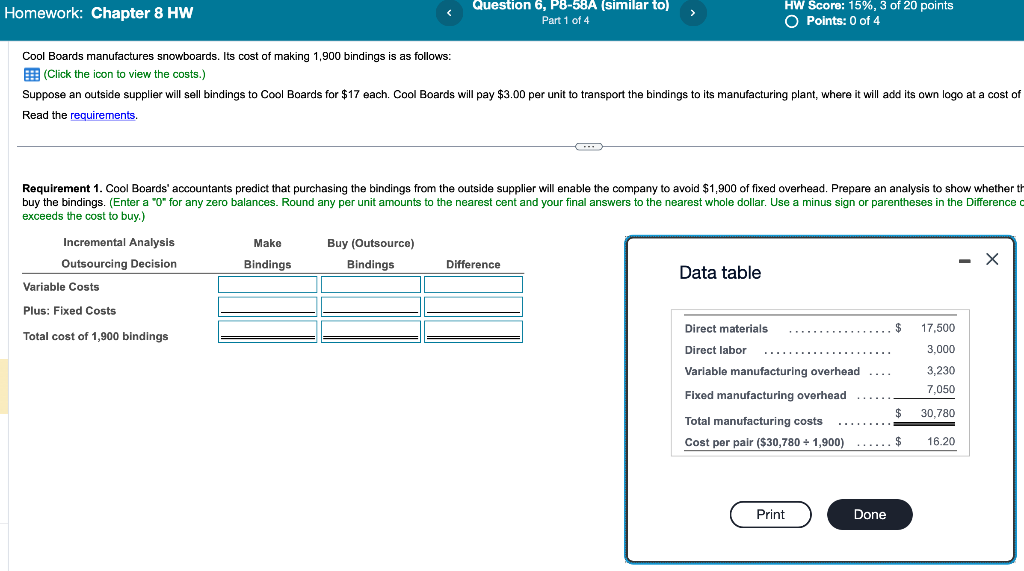Click the Print button

(771, 514)
